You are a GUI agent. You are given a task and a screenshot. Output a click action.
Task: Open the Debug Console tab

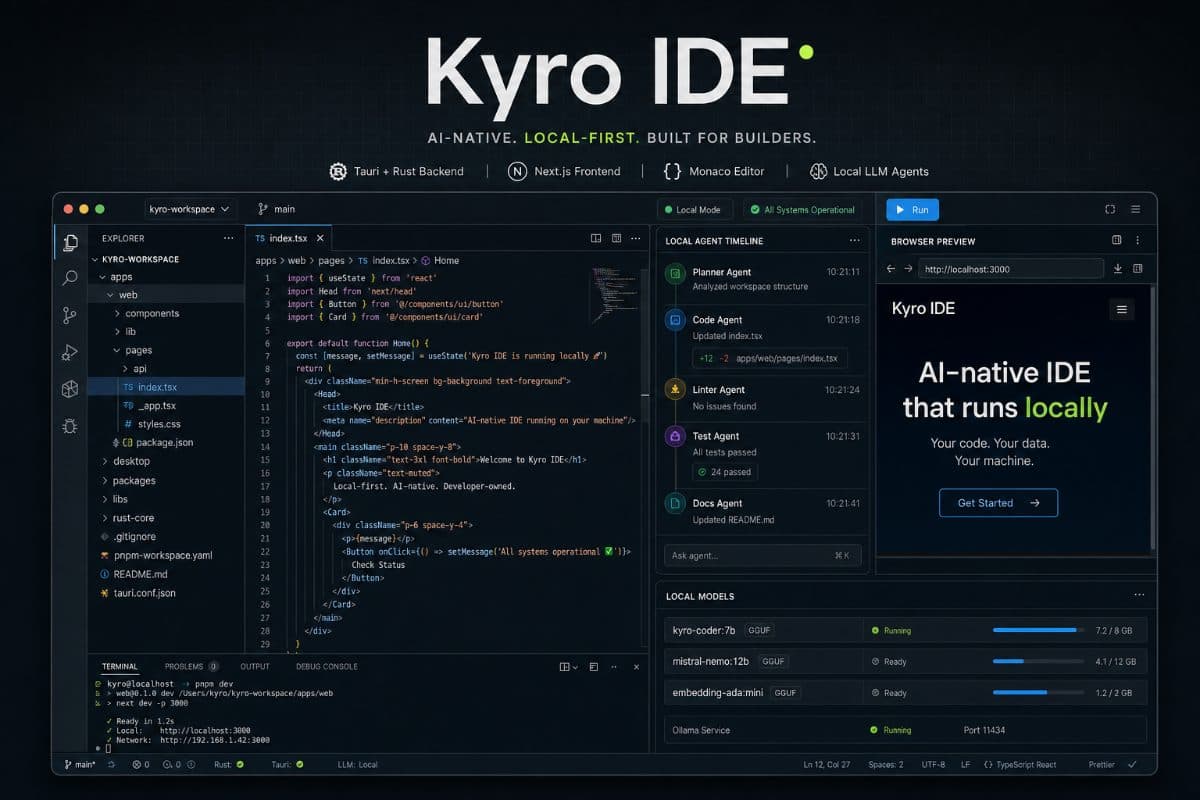[326, 666]
